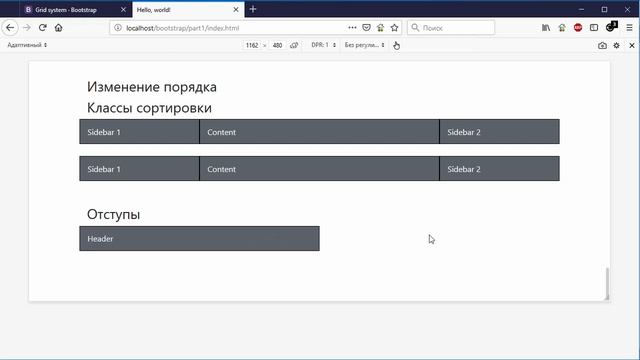The height and width of the screenshot is (360, 640).
Task: Click the viewport vertical scrollbar
Action: pyautogui.click(x=607, y=283)
